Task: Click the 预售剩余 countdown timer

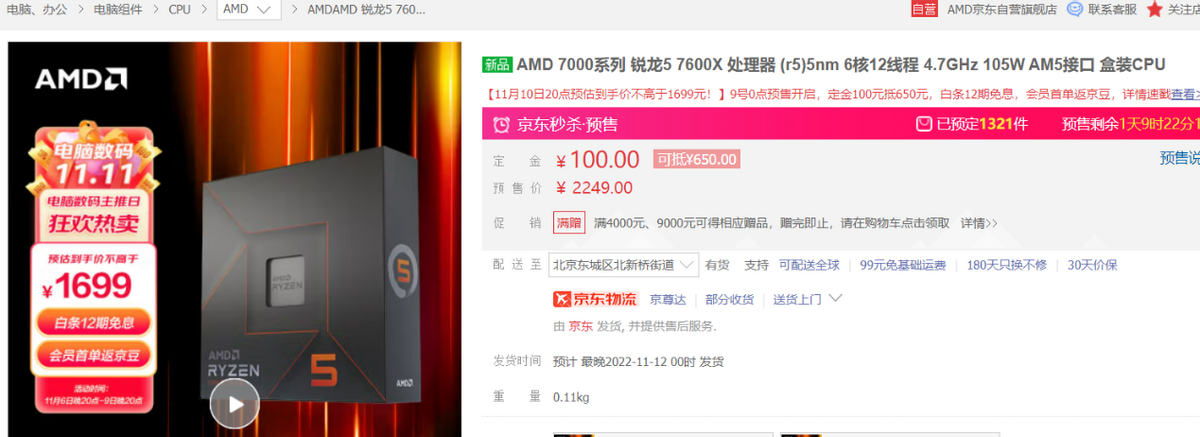Action: point(1130,124)
